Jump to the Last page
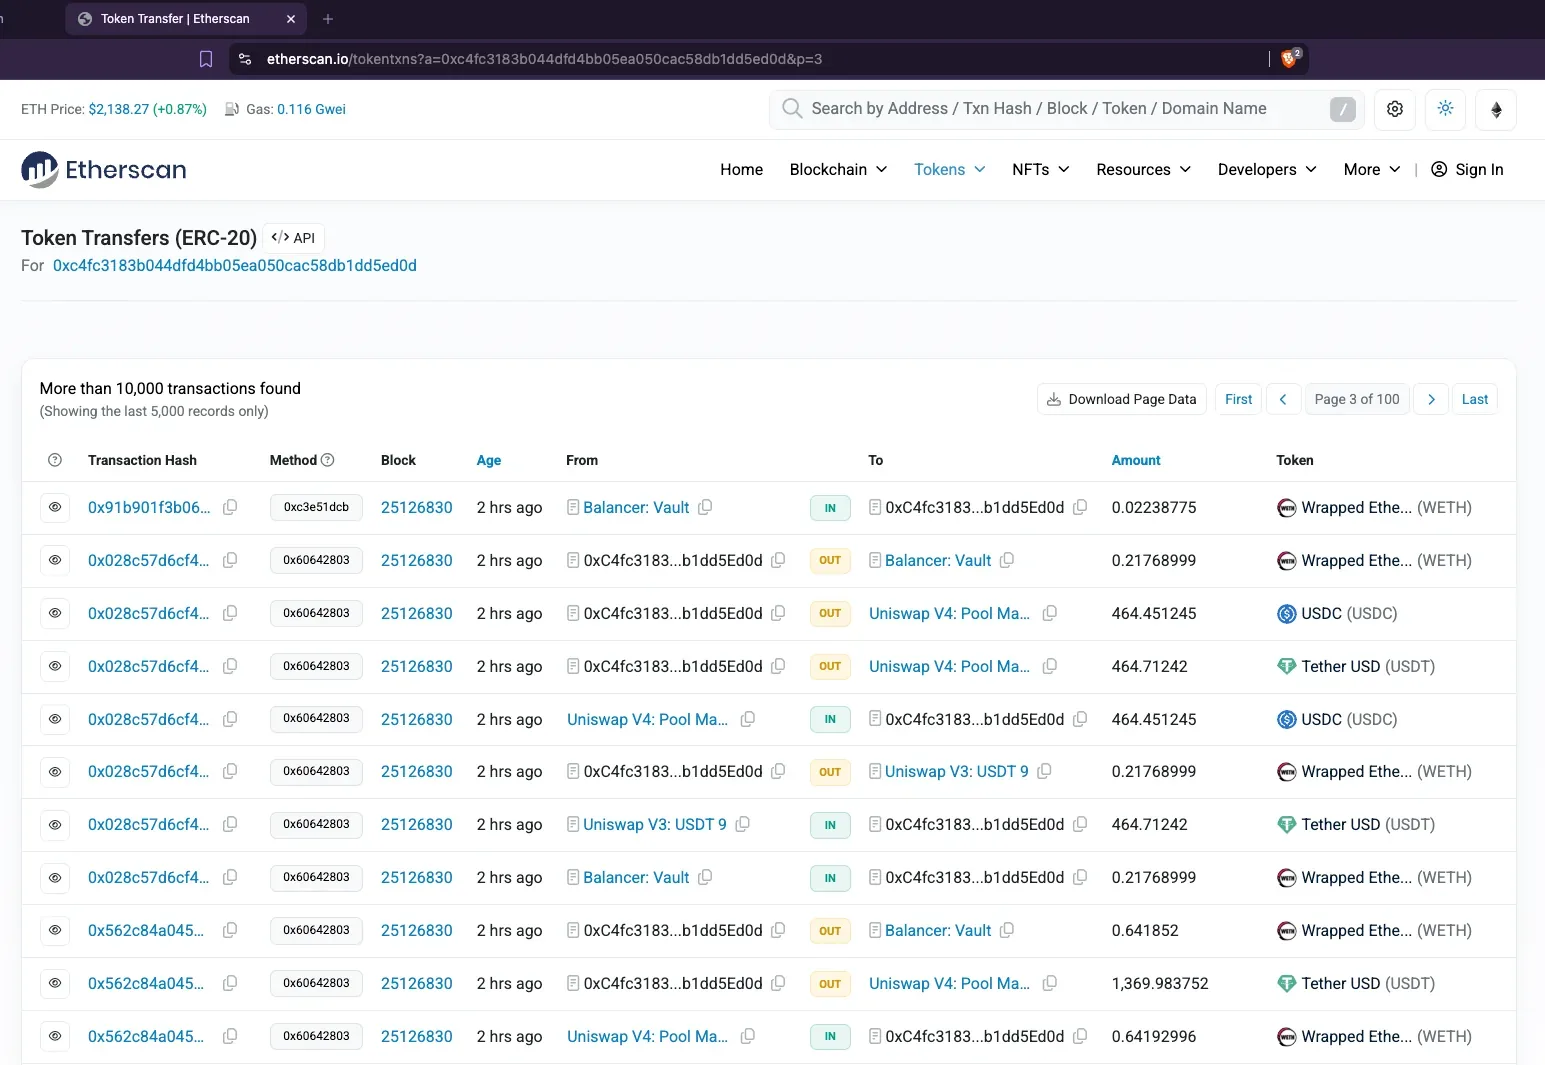The width and height of the screenshot is (1545, 1065). point(1474,399)
